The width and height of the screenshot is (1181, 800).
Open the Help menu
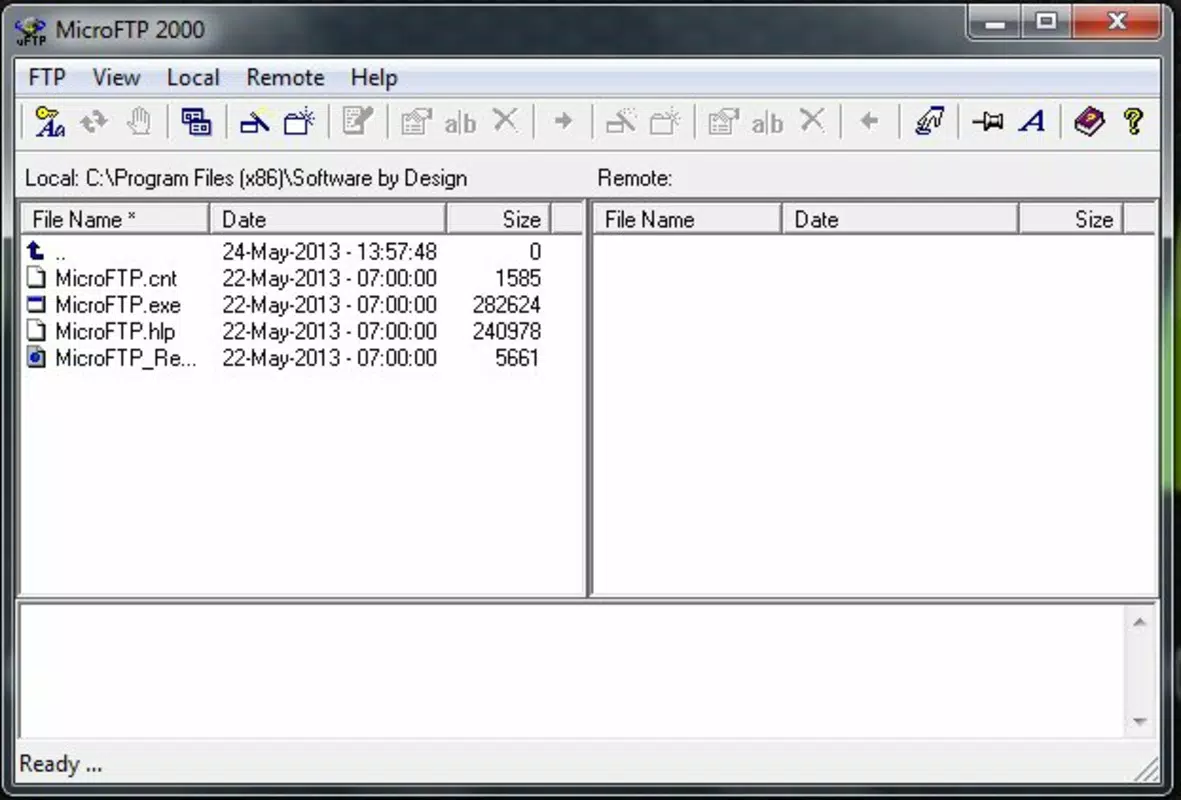(x=374, y=77)
